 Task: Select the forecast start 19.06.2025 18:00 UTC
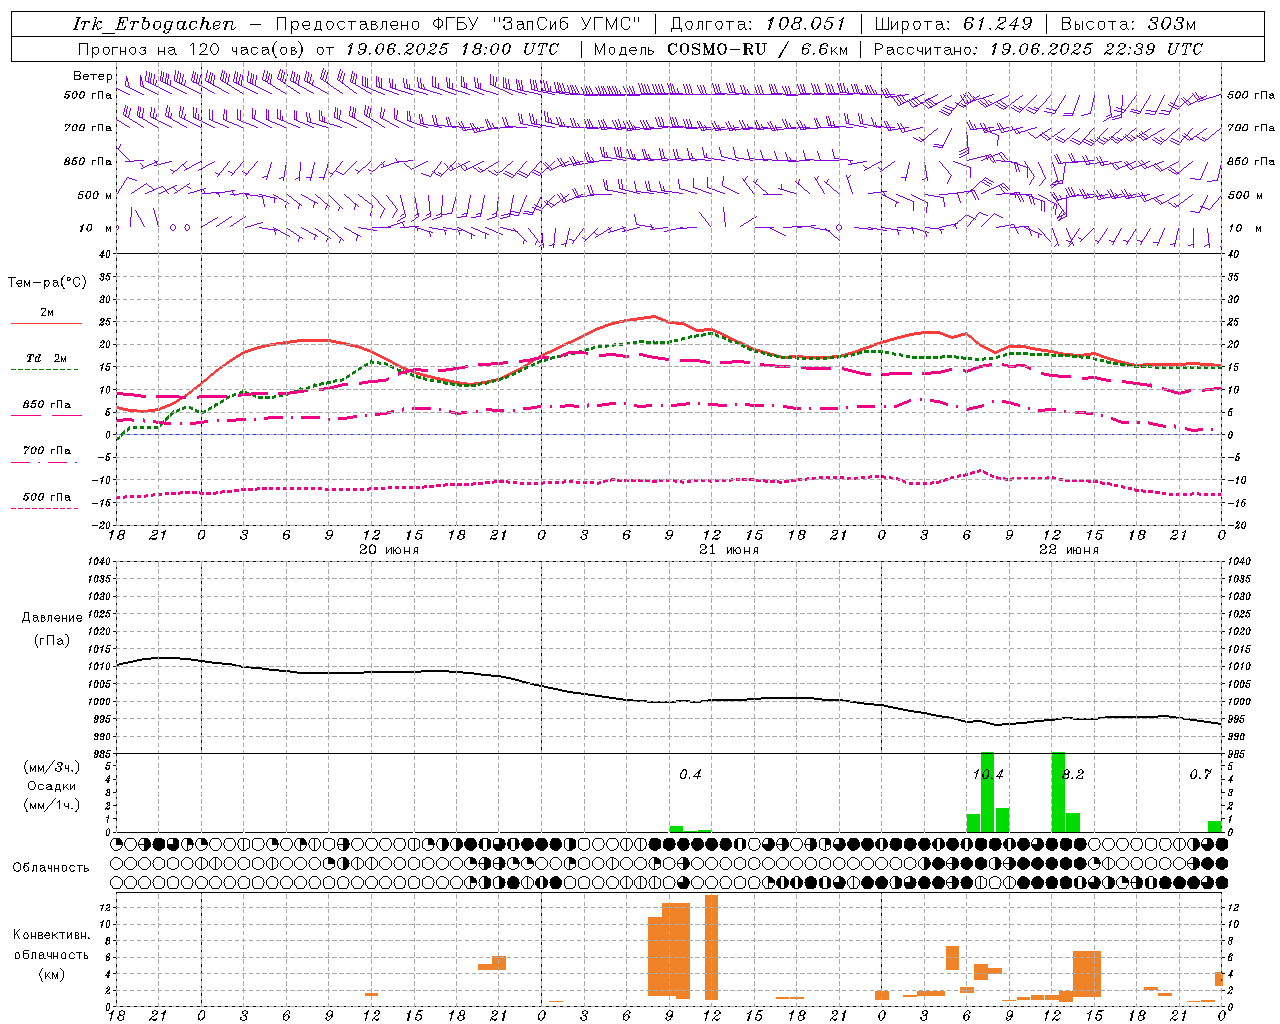click(x=452, y=49)
